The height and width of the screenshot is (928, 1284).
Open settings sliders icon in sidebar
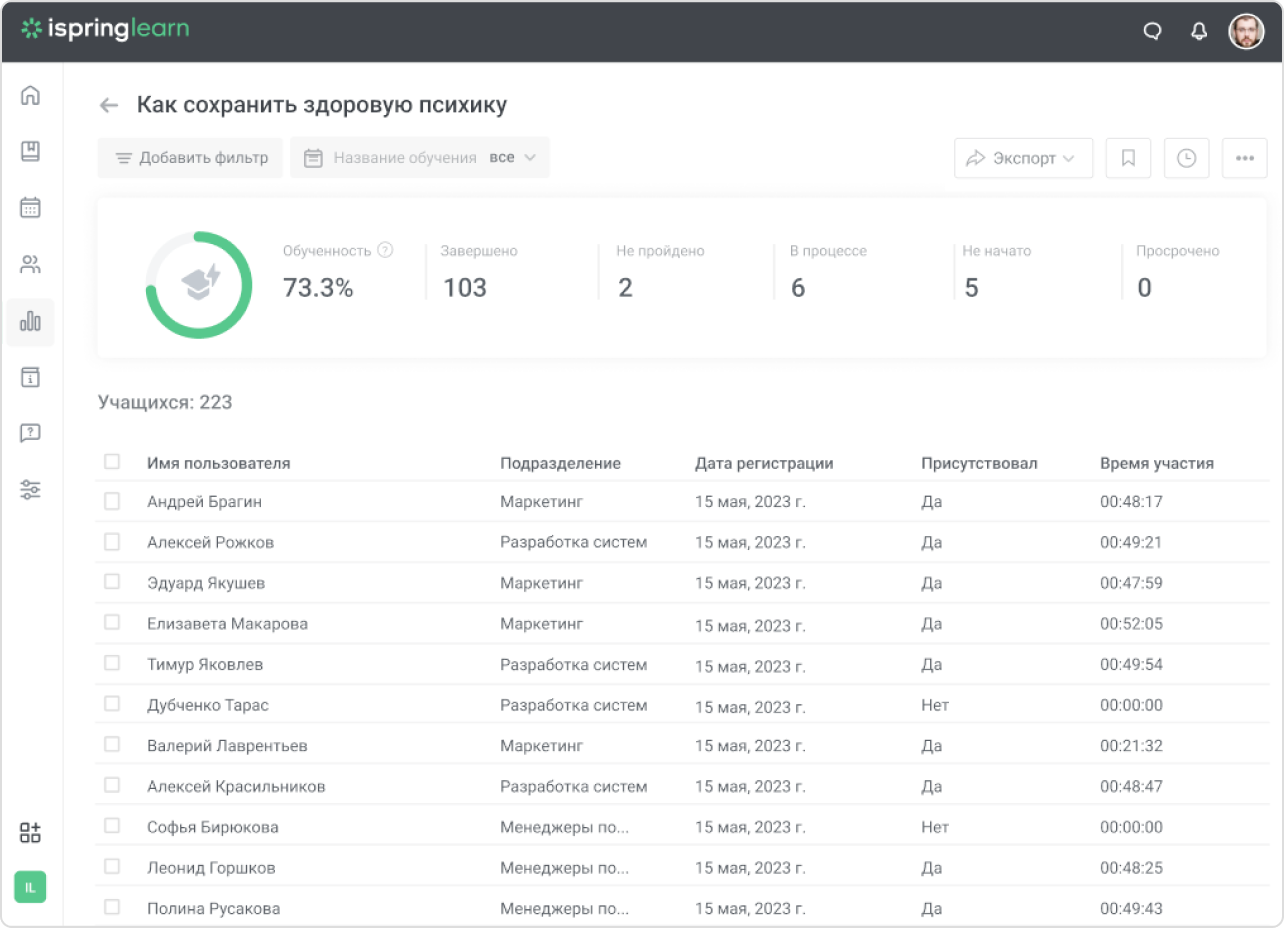click(x=31, y=490)
